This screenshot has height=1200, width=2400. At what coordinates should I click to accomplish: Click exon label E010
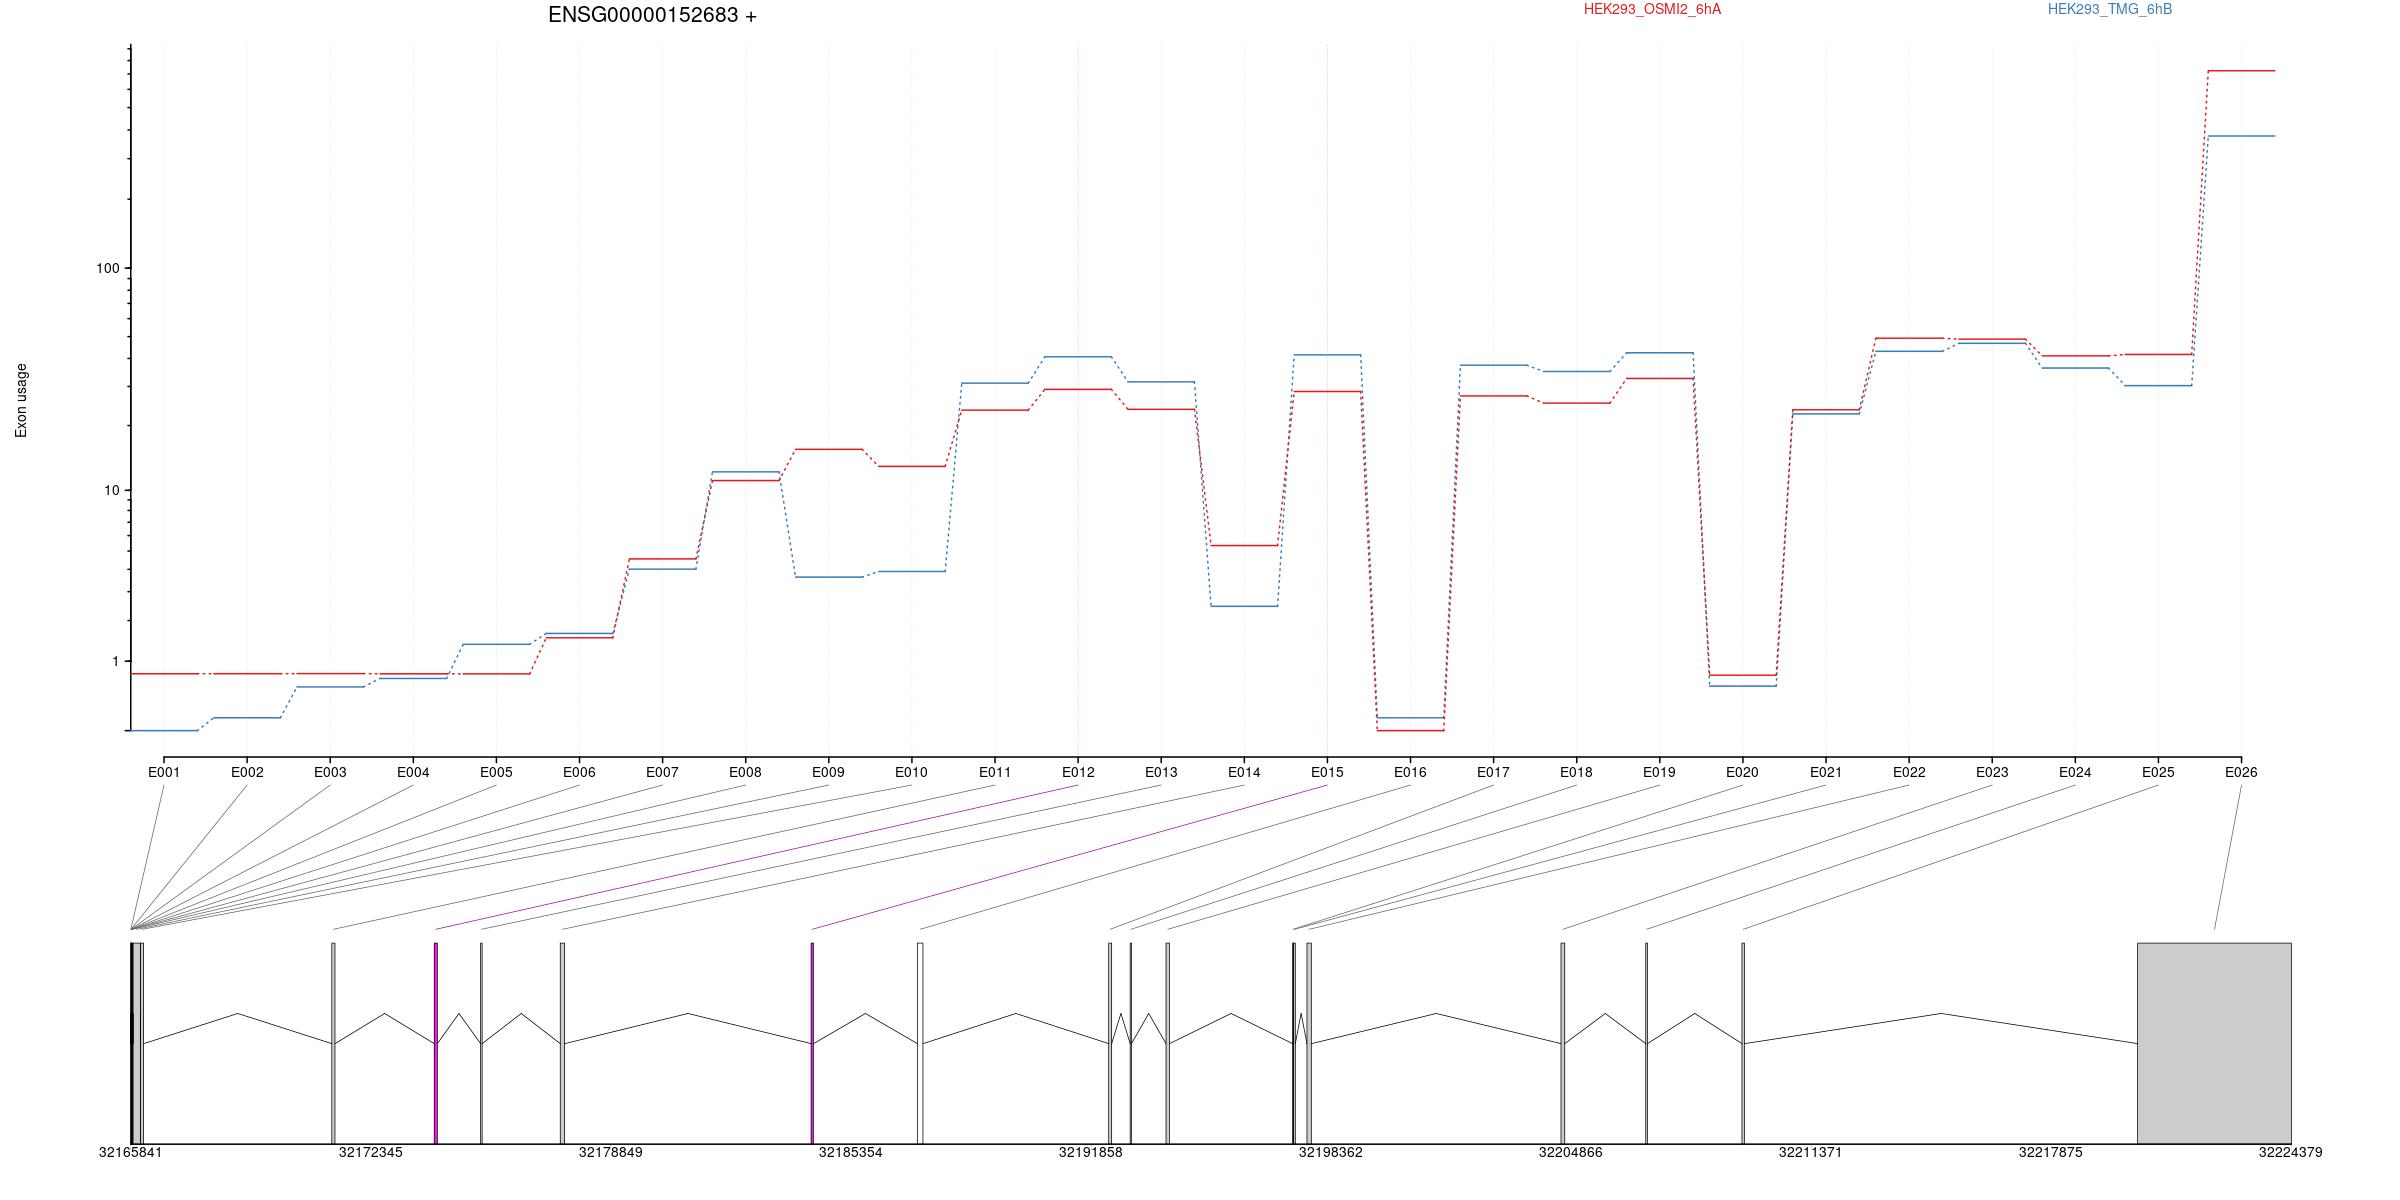[911, 772]
